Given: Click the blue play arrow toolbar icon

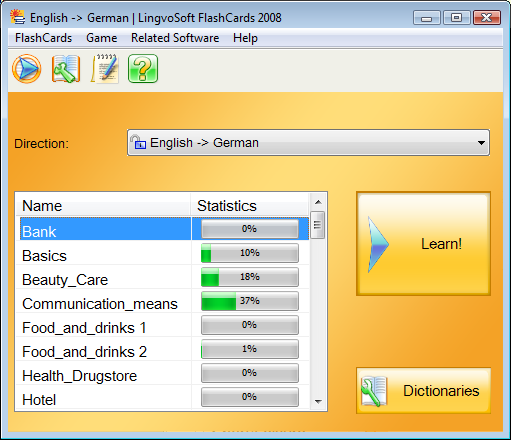Looking at the screenshot, I should [27, 69].
